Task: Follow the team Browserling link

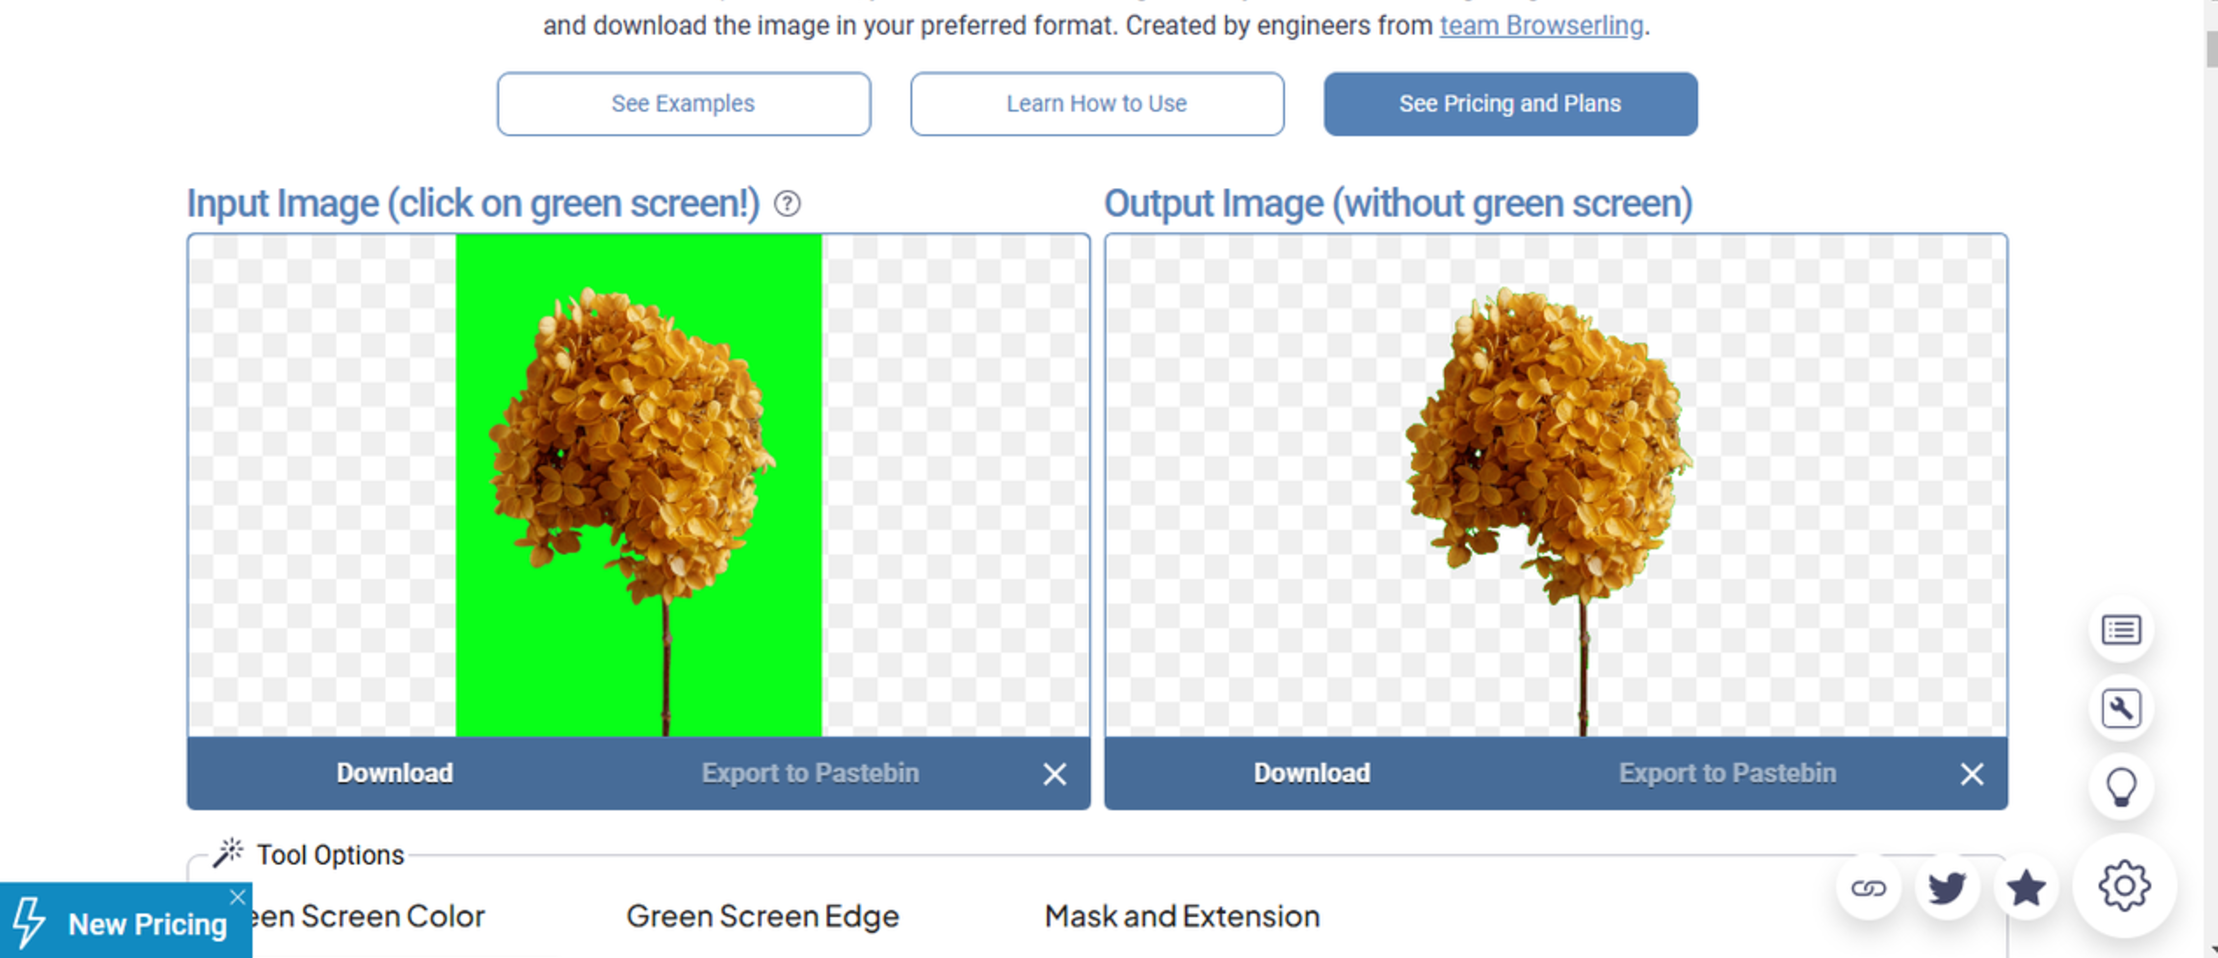Action: coord(1540,25)
